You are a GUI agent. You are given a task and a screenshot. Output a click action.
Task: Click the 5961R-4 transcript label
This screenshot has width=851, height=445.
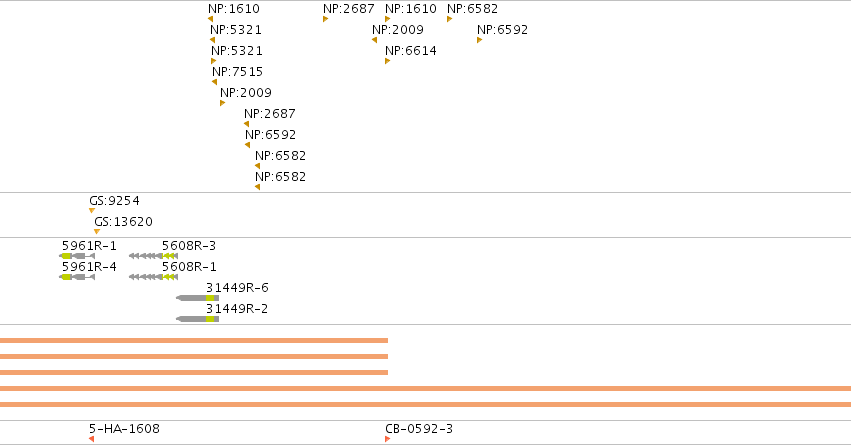[x=89, y=266]
